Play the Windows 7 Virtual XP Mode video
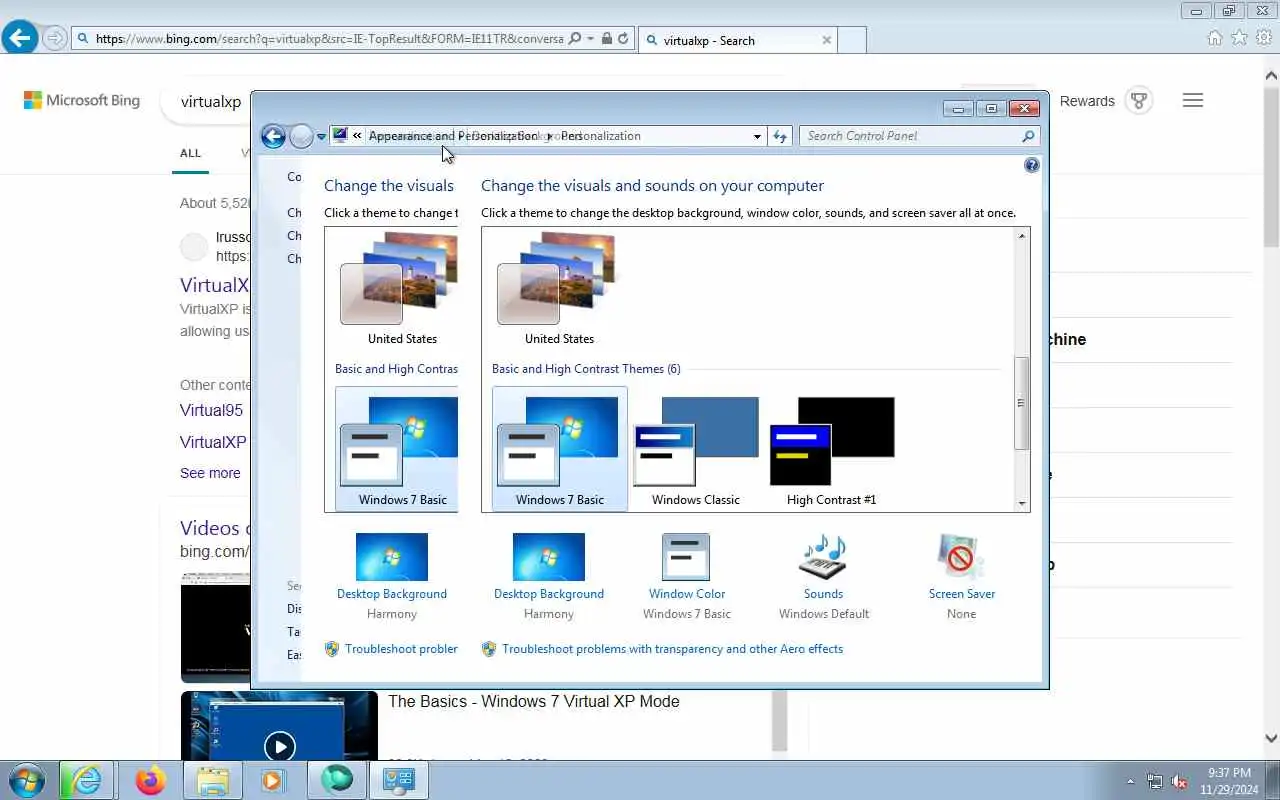This screenshot has width=1280, height=800. (280, 746)
